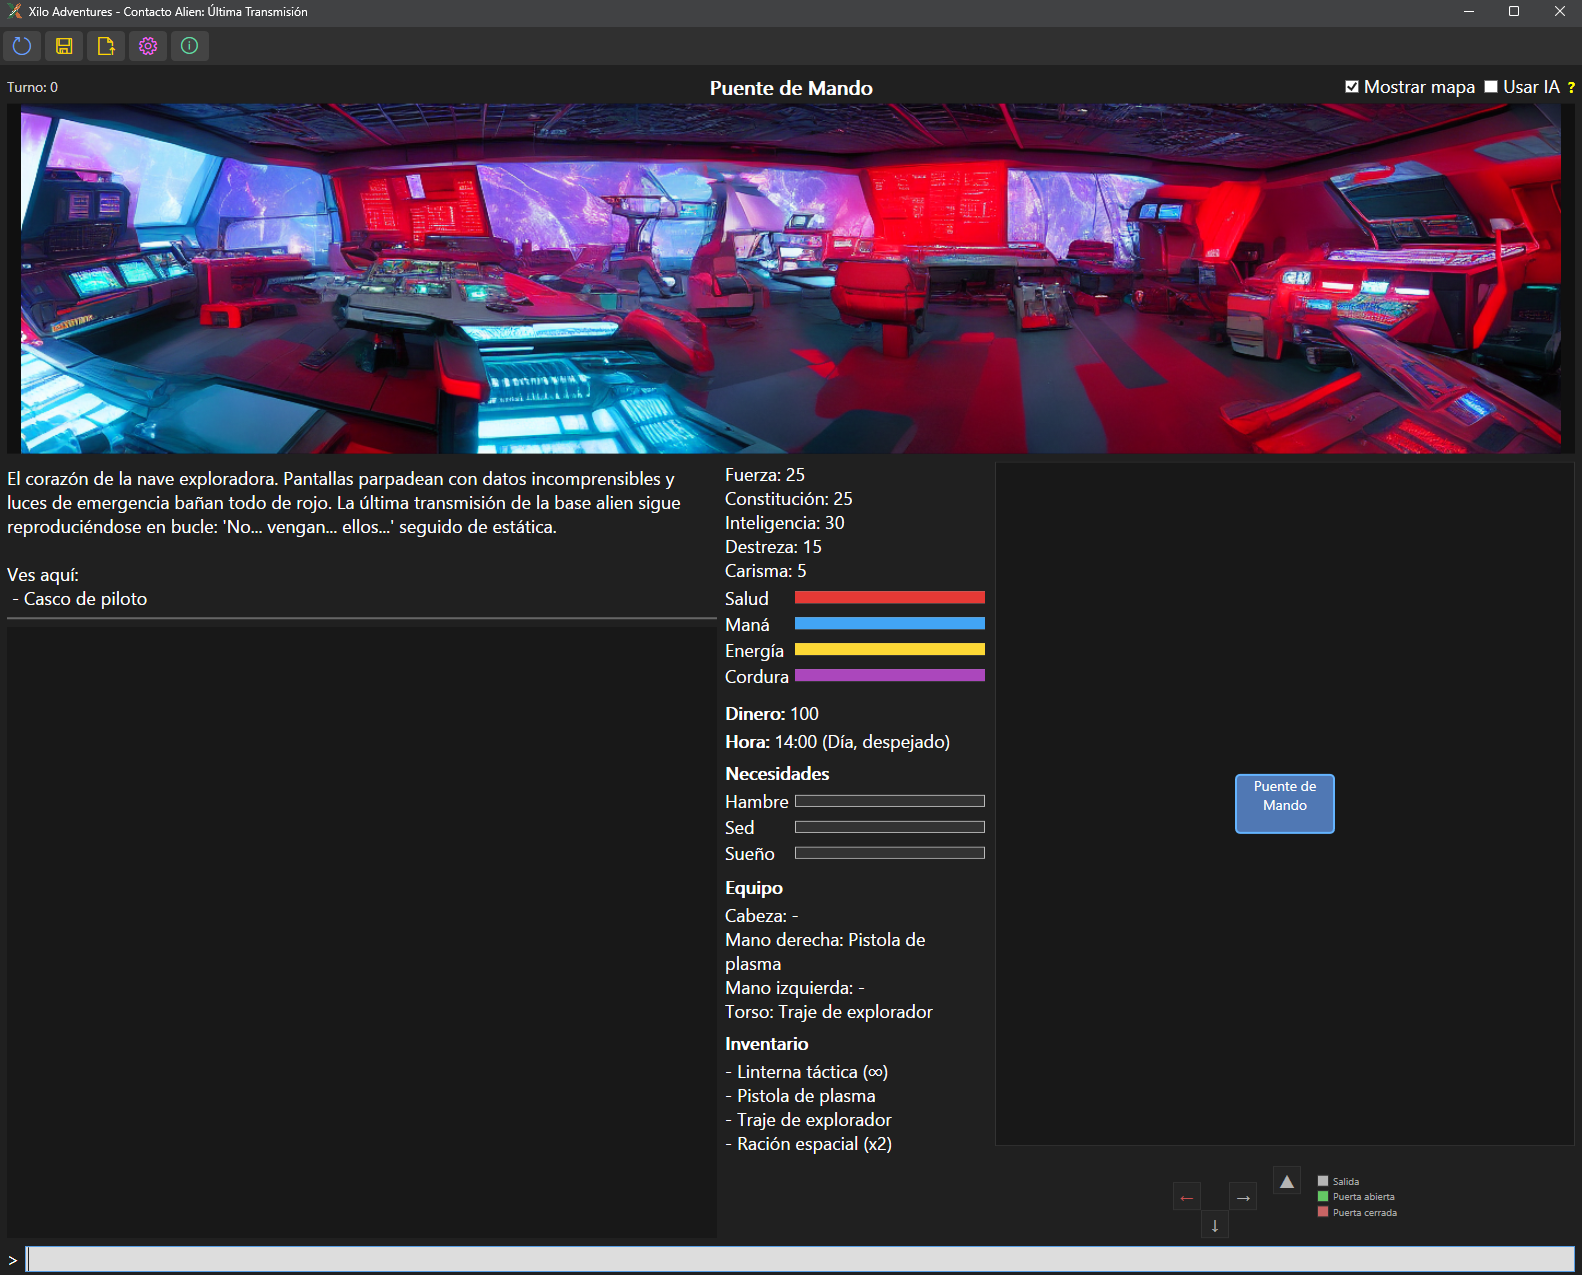Uncheck the Mostrar mapa checkbox
Screen dimensions: 1582x1275
point(1352,87)
